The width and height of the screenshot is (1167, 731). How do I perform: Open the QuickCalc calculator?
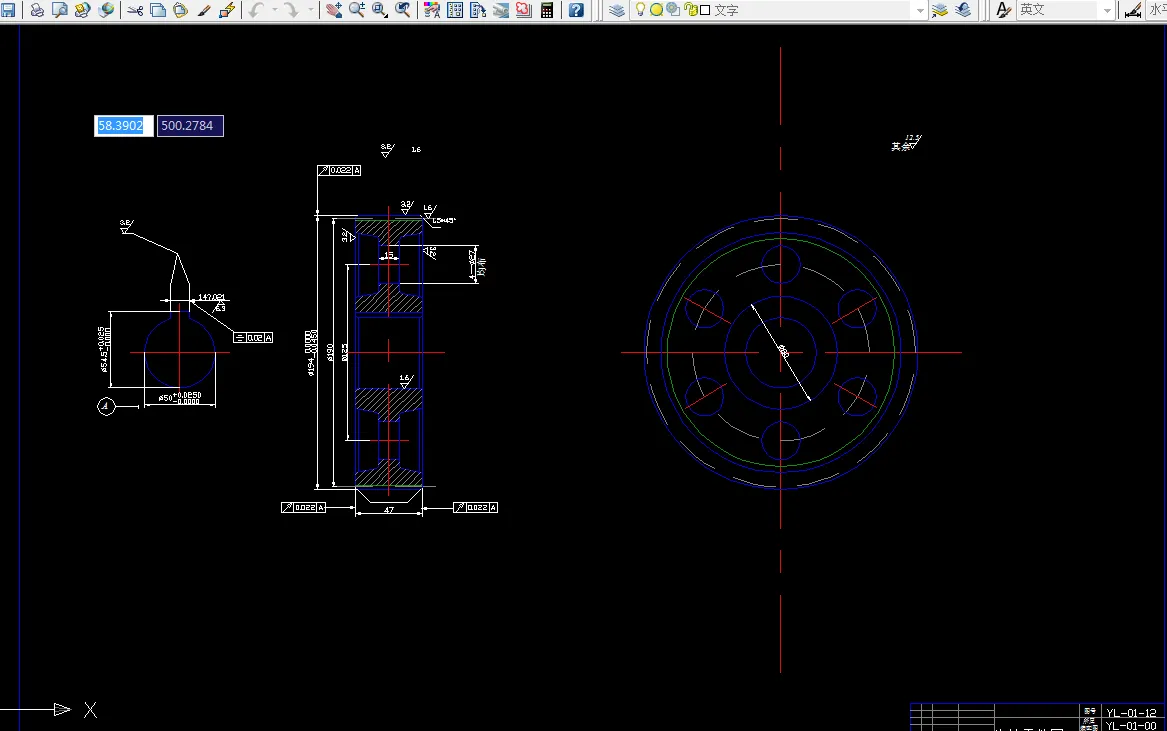(547, 10)
